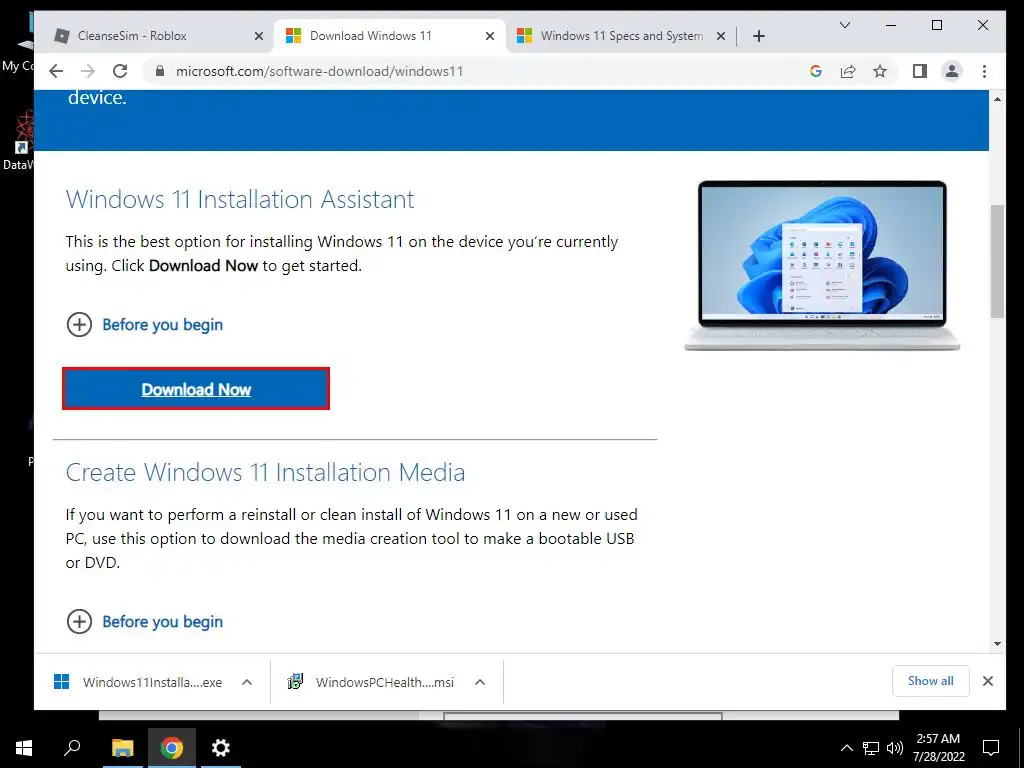Open the downloaded Windows11Installa....exe file
This screenshot has height=768, width=1024.
(138, 682)
